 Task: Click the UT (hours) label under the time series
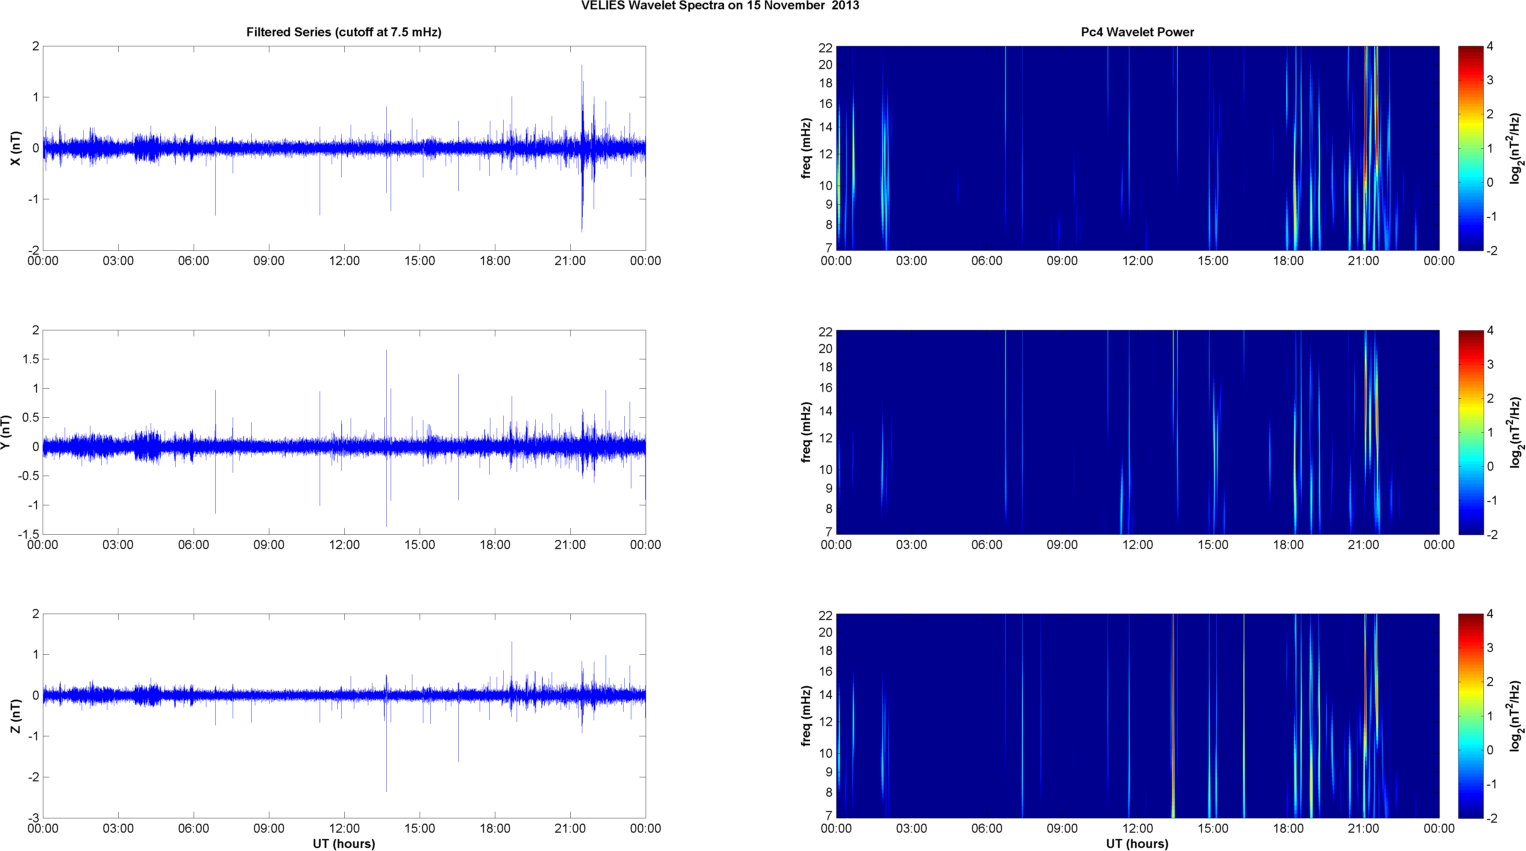click(343, 843)
